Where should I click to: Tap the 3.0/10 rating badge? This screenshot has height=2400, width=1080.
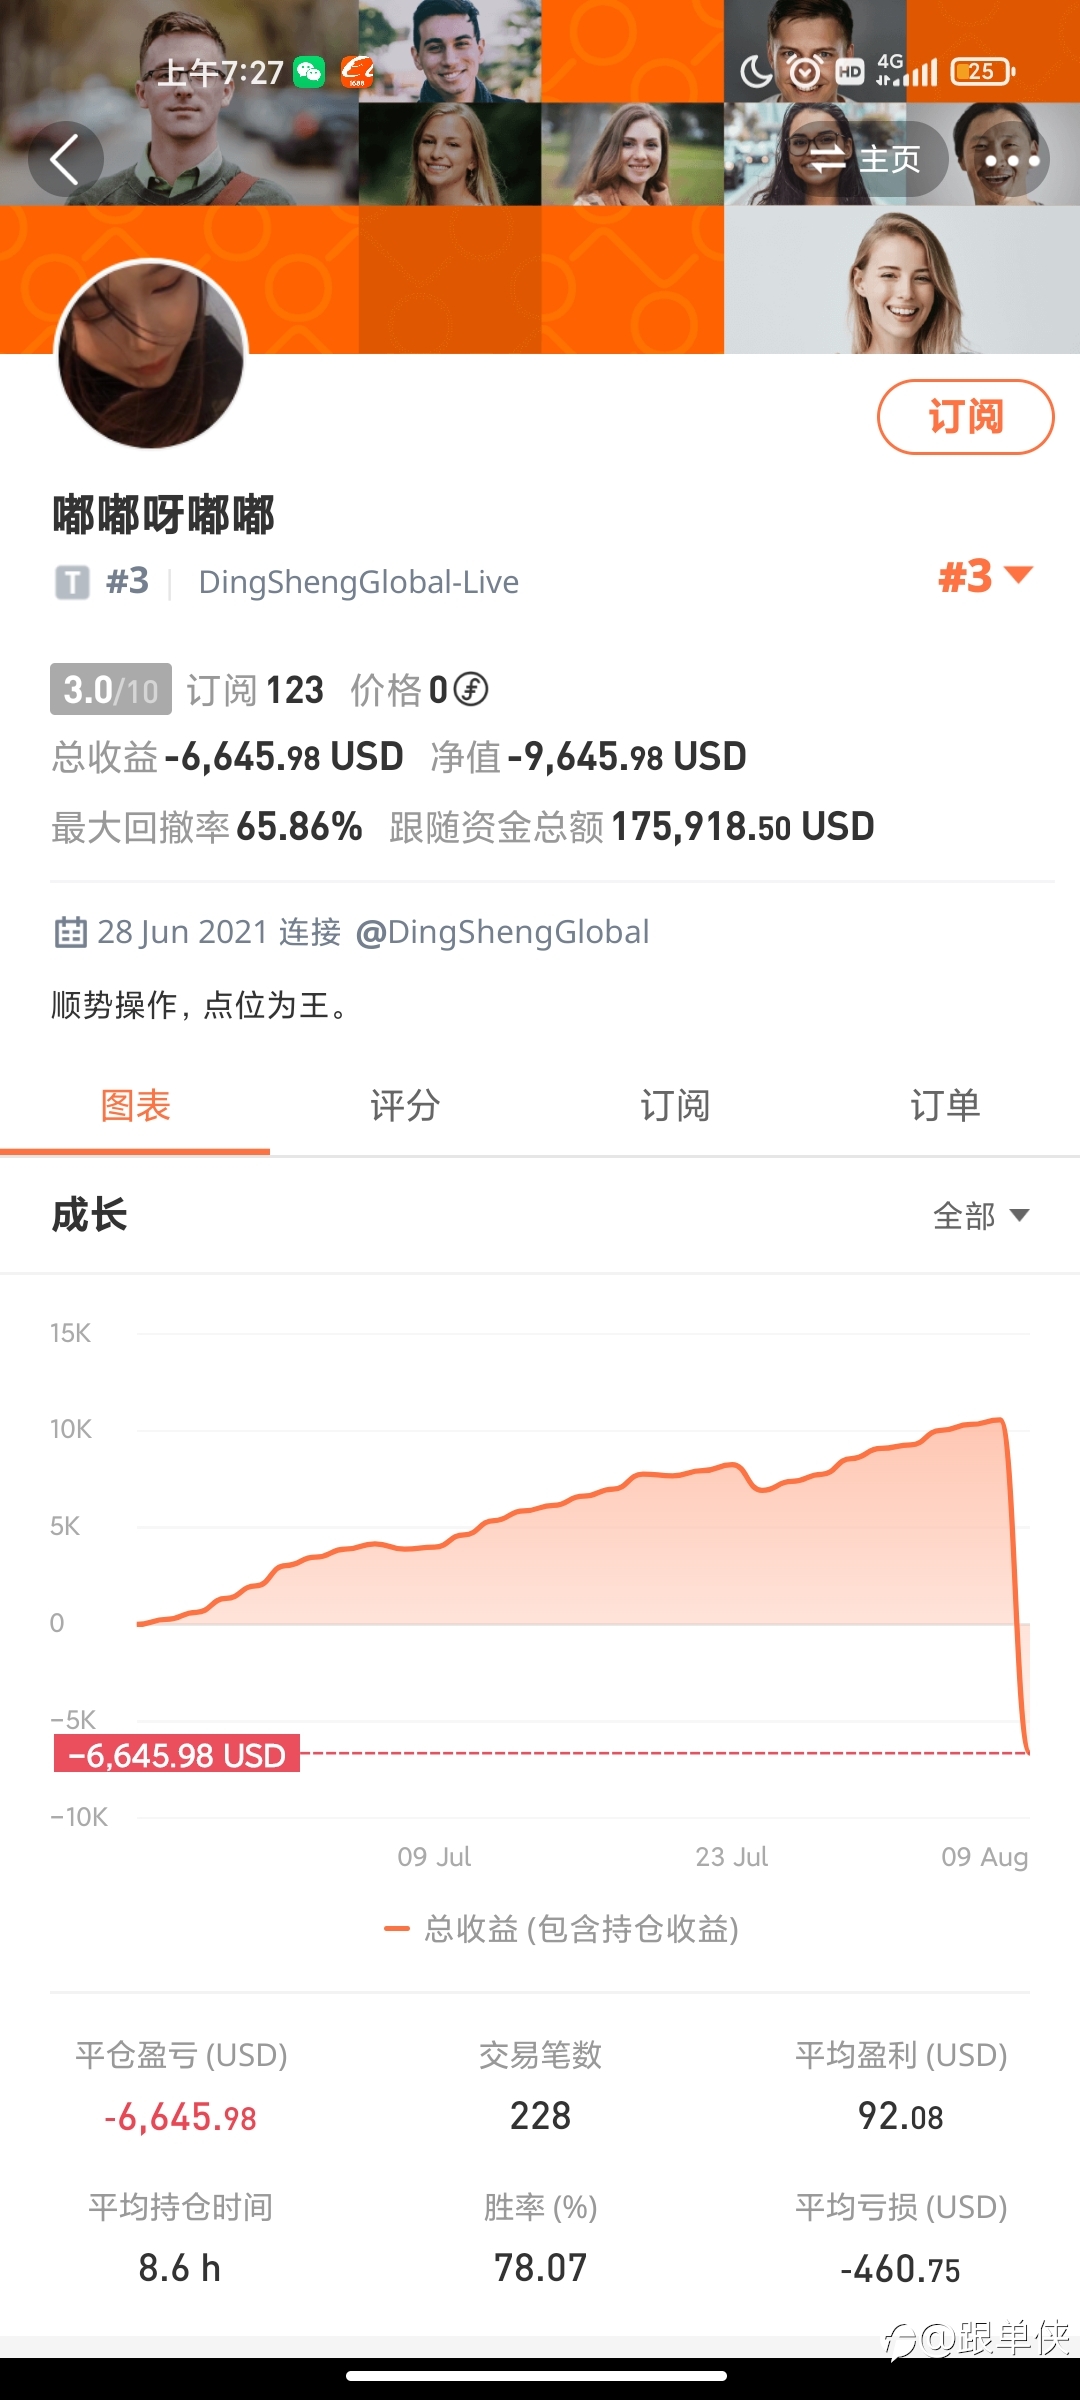click(x=111, y=689)
